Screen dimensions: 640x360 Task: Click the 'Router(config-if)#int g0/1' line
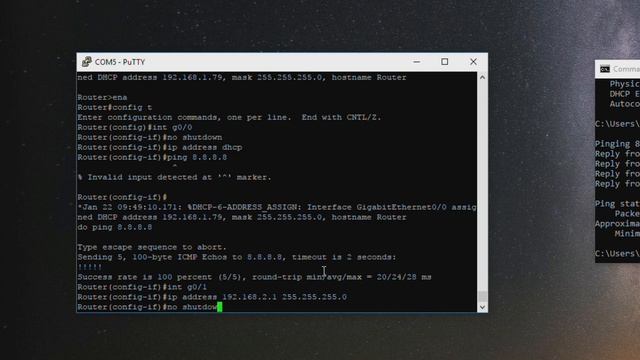pyautogui.click(x=142, y=287)
